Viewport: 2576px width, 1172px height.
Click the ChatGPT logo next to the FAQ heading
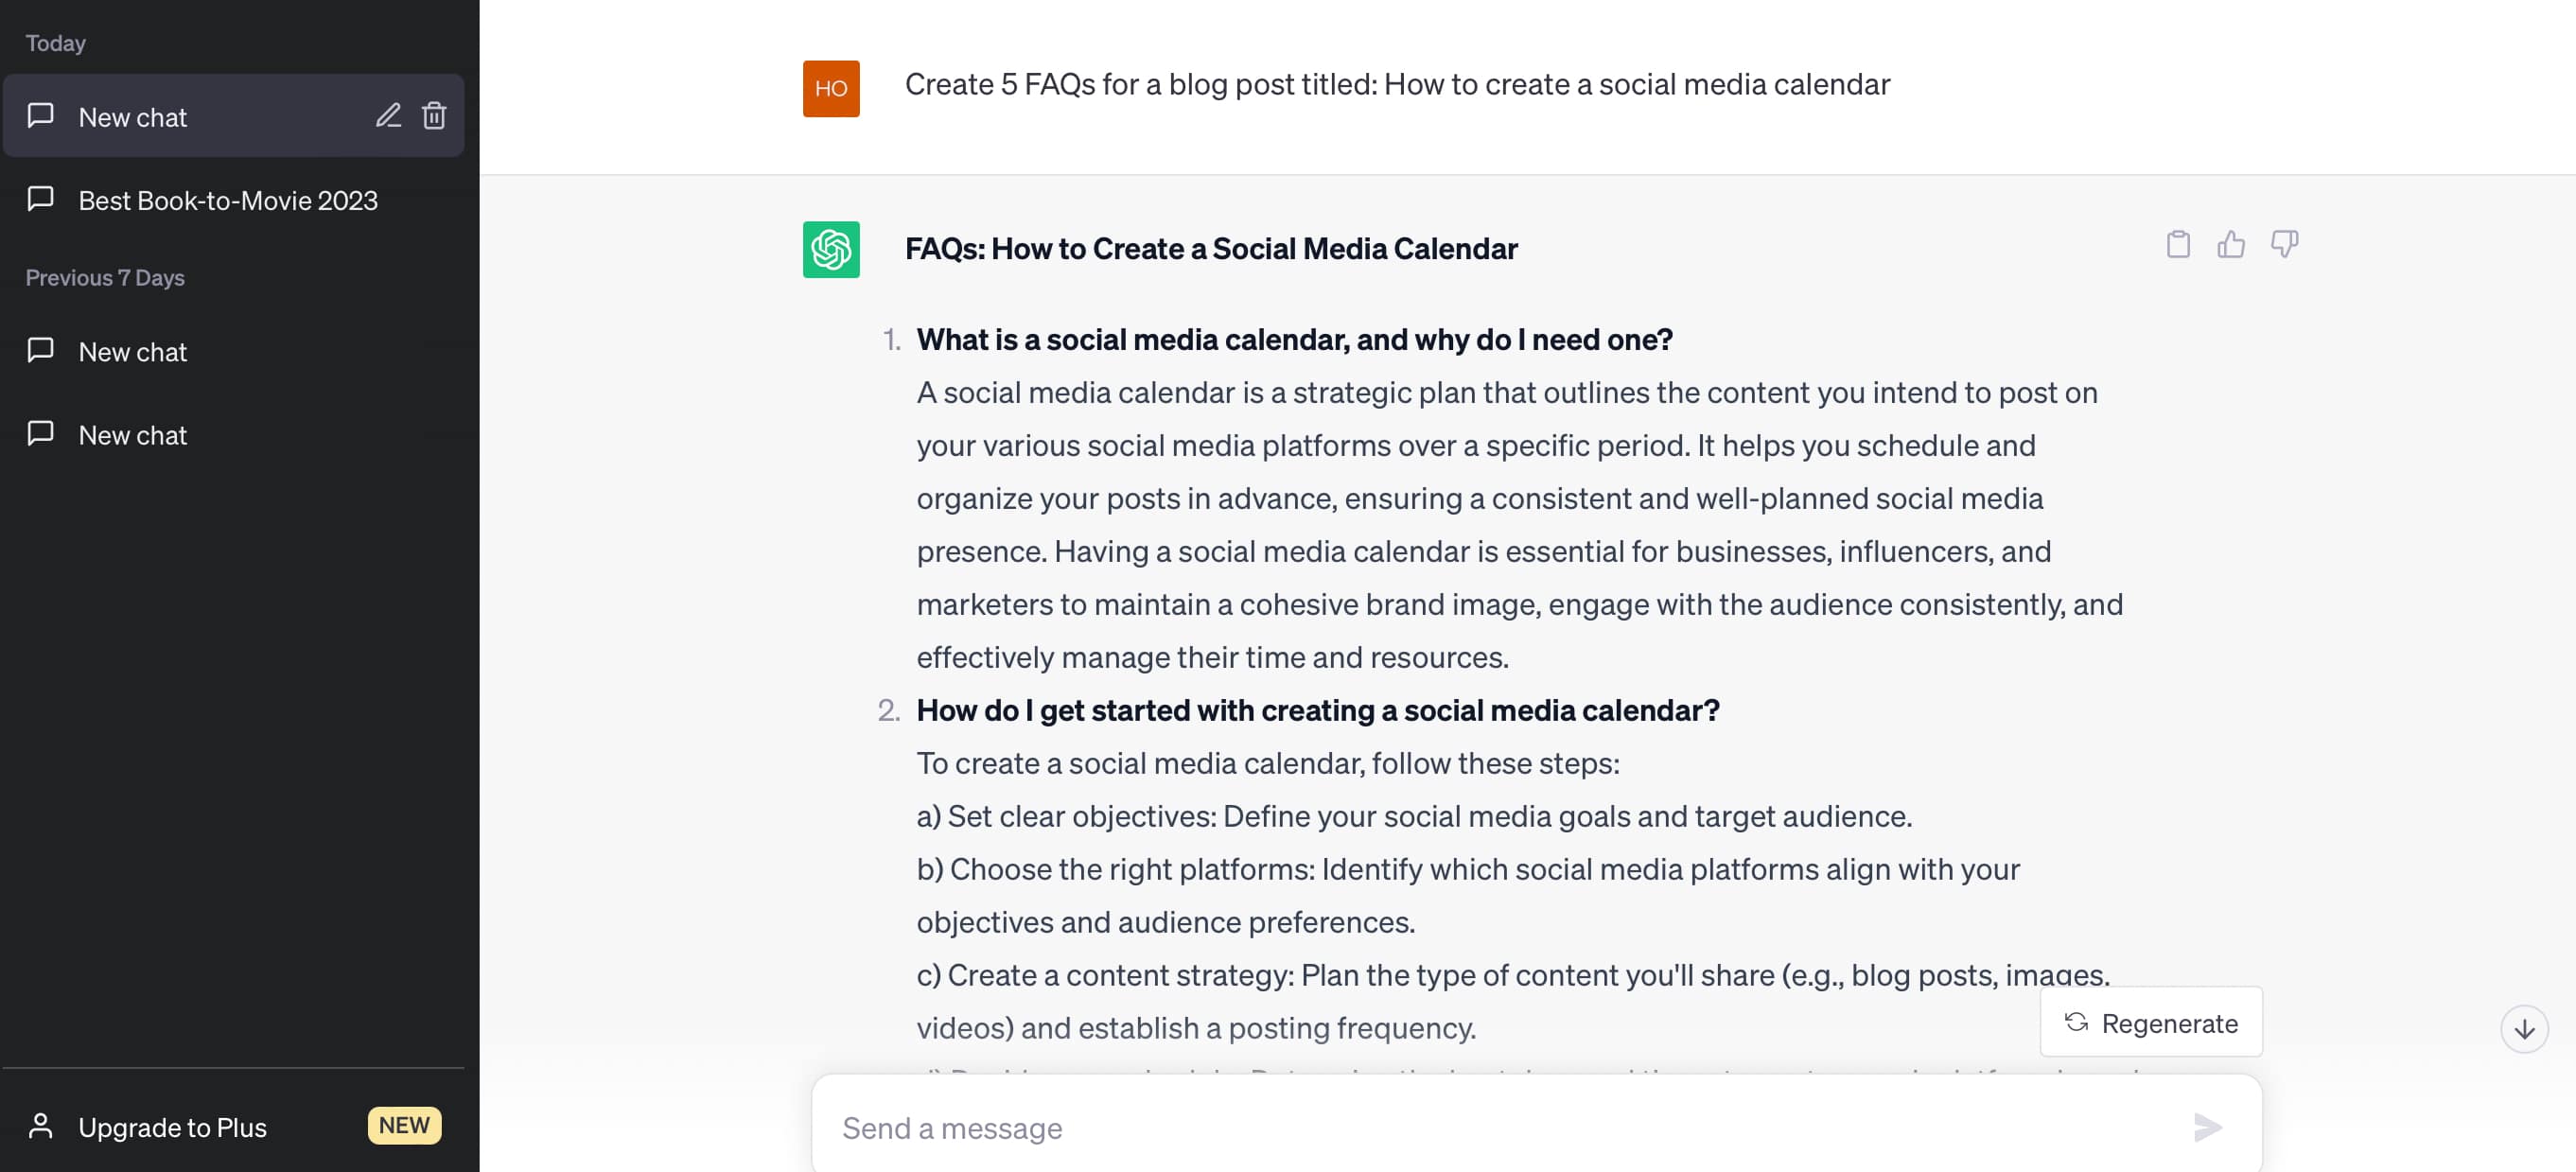point(831,249)
